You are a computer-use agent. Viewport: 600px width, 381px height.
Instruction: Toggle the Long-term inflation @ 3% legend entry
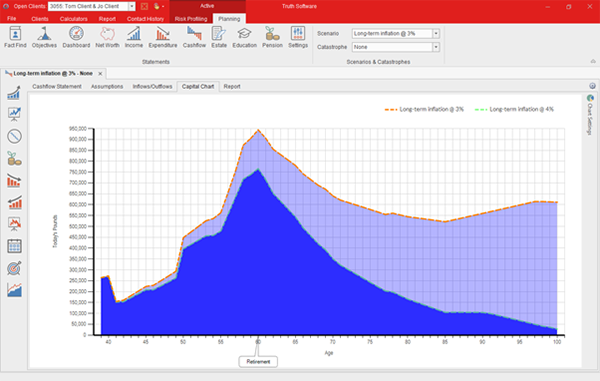(x=424, y=109)
